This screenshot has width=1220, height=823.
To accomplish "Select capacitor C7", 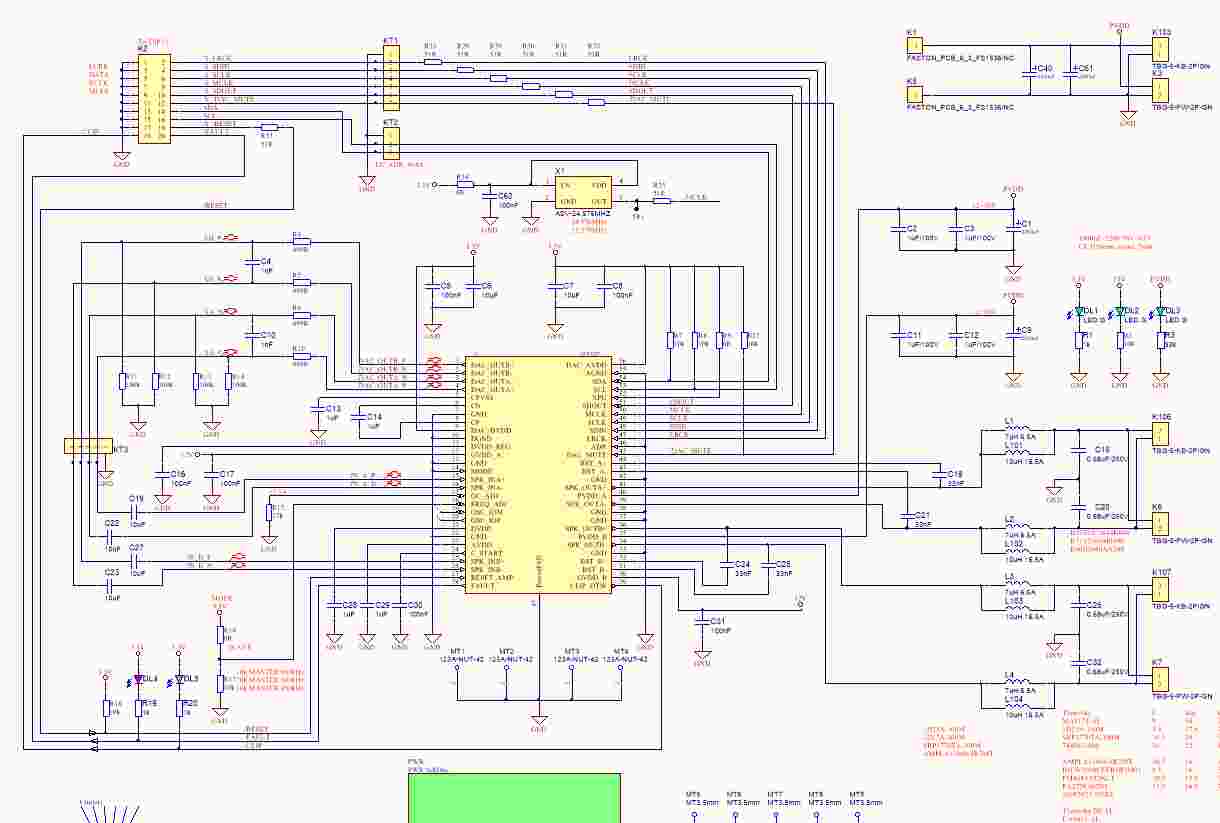I will click(x=555, y=286).
